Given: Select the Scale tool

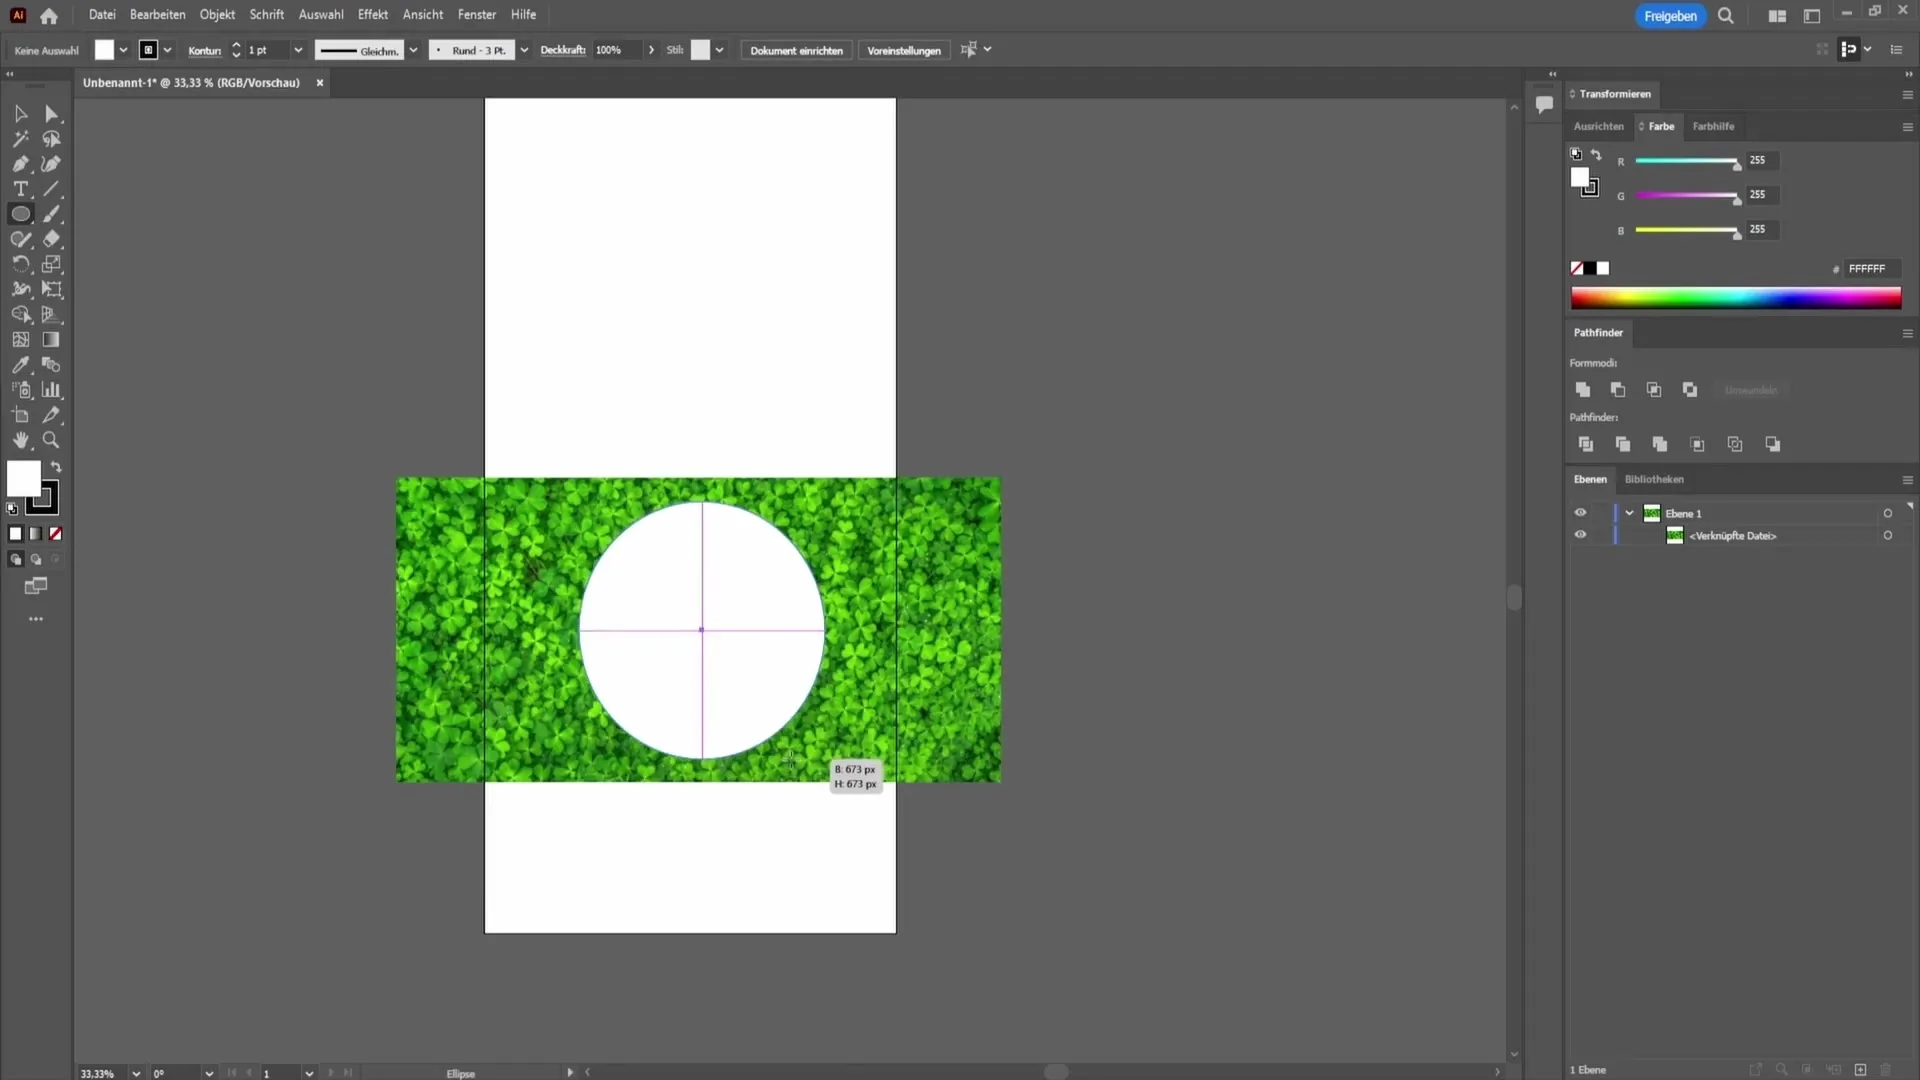Looking at the screenshot, I should point(51,264).
